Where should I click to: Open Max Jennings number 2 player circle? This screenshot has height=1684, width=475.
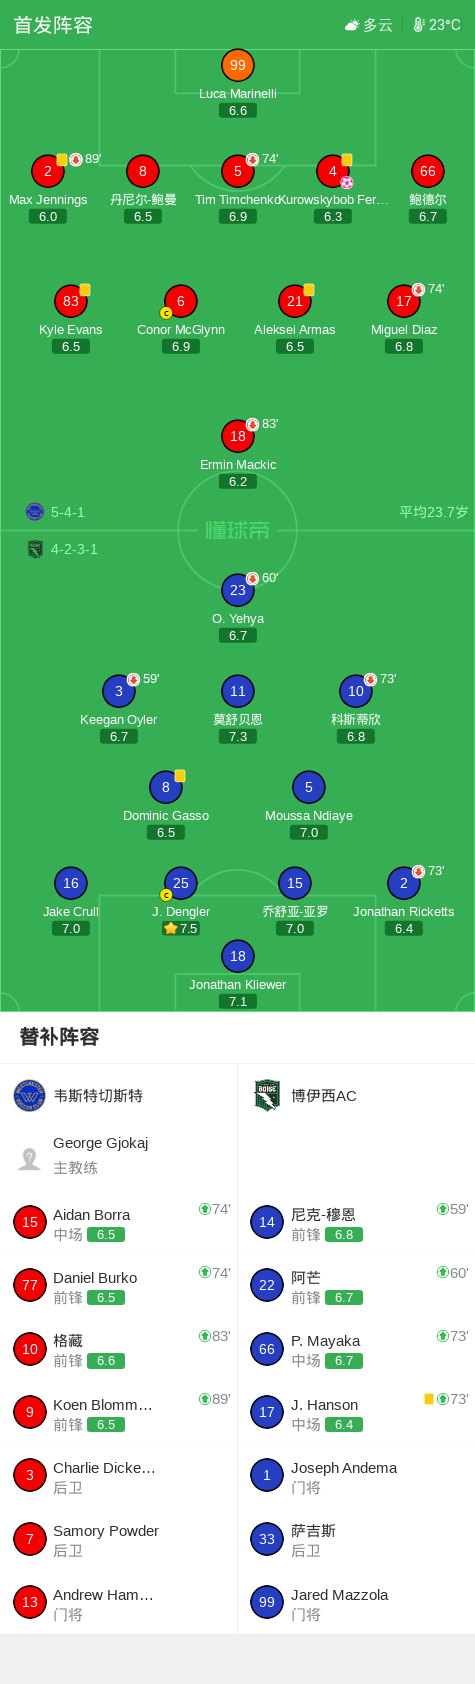[48, 171]
